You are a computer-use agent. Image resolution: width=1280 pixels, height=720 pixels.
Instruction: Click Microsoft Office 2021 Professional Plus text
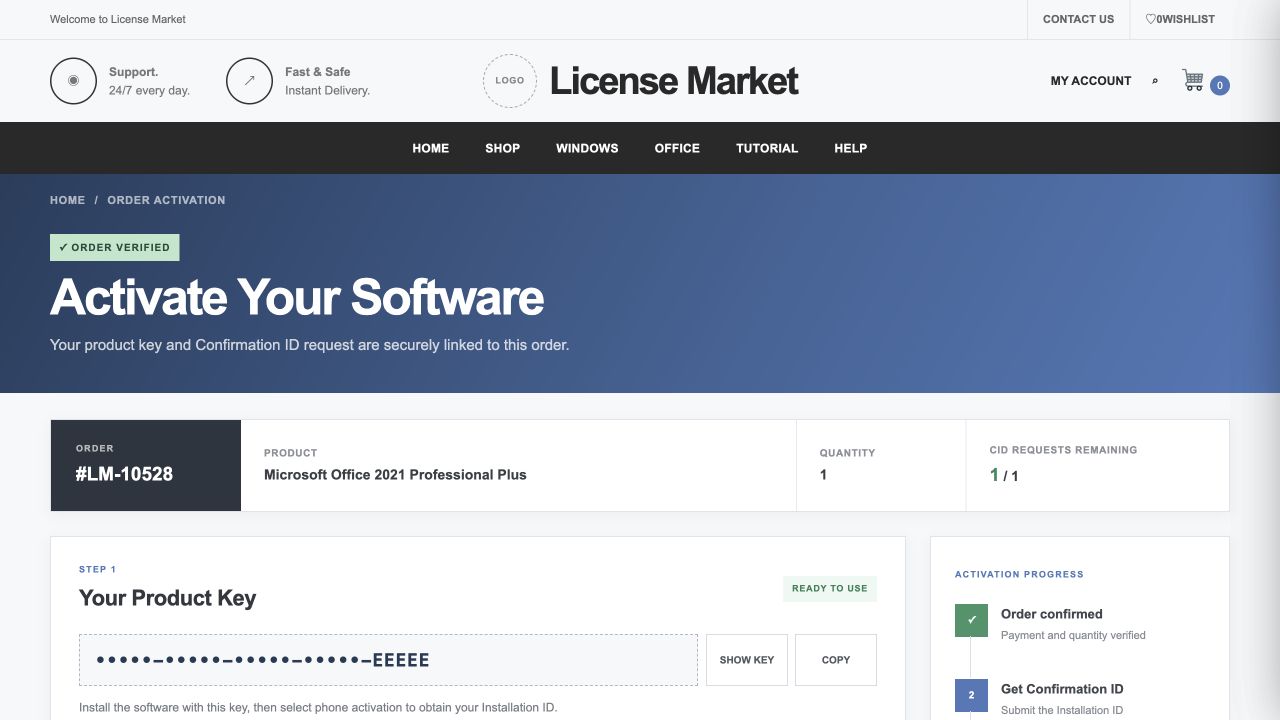point(395,475)
